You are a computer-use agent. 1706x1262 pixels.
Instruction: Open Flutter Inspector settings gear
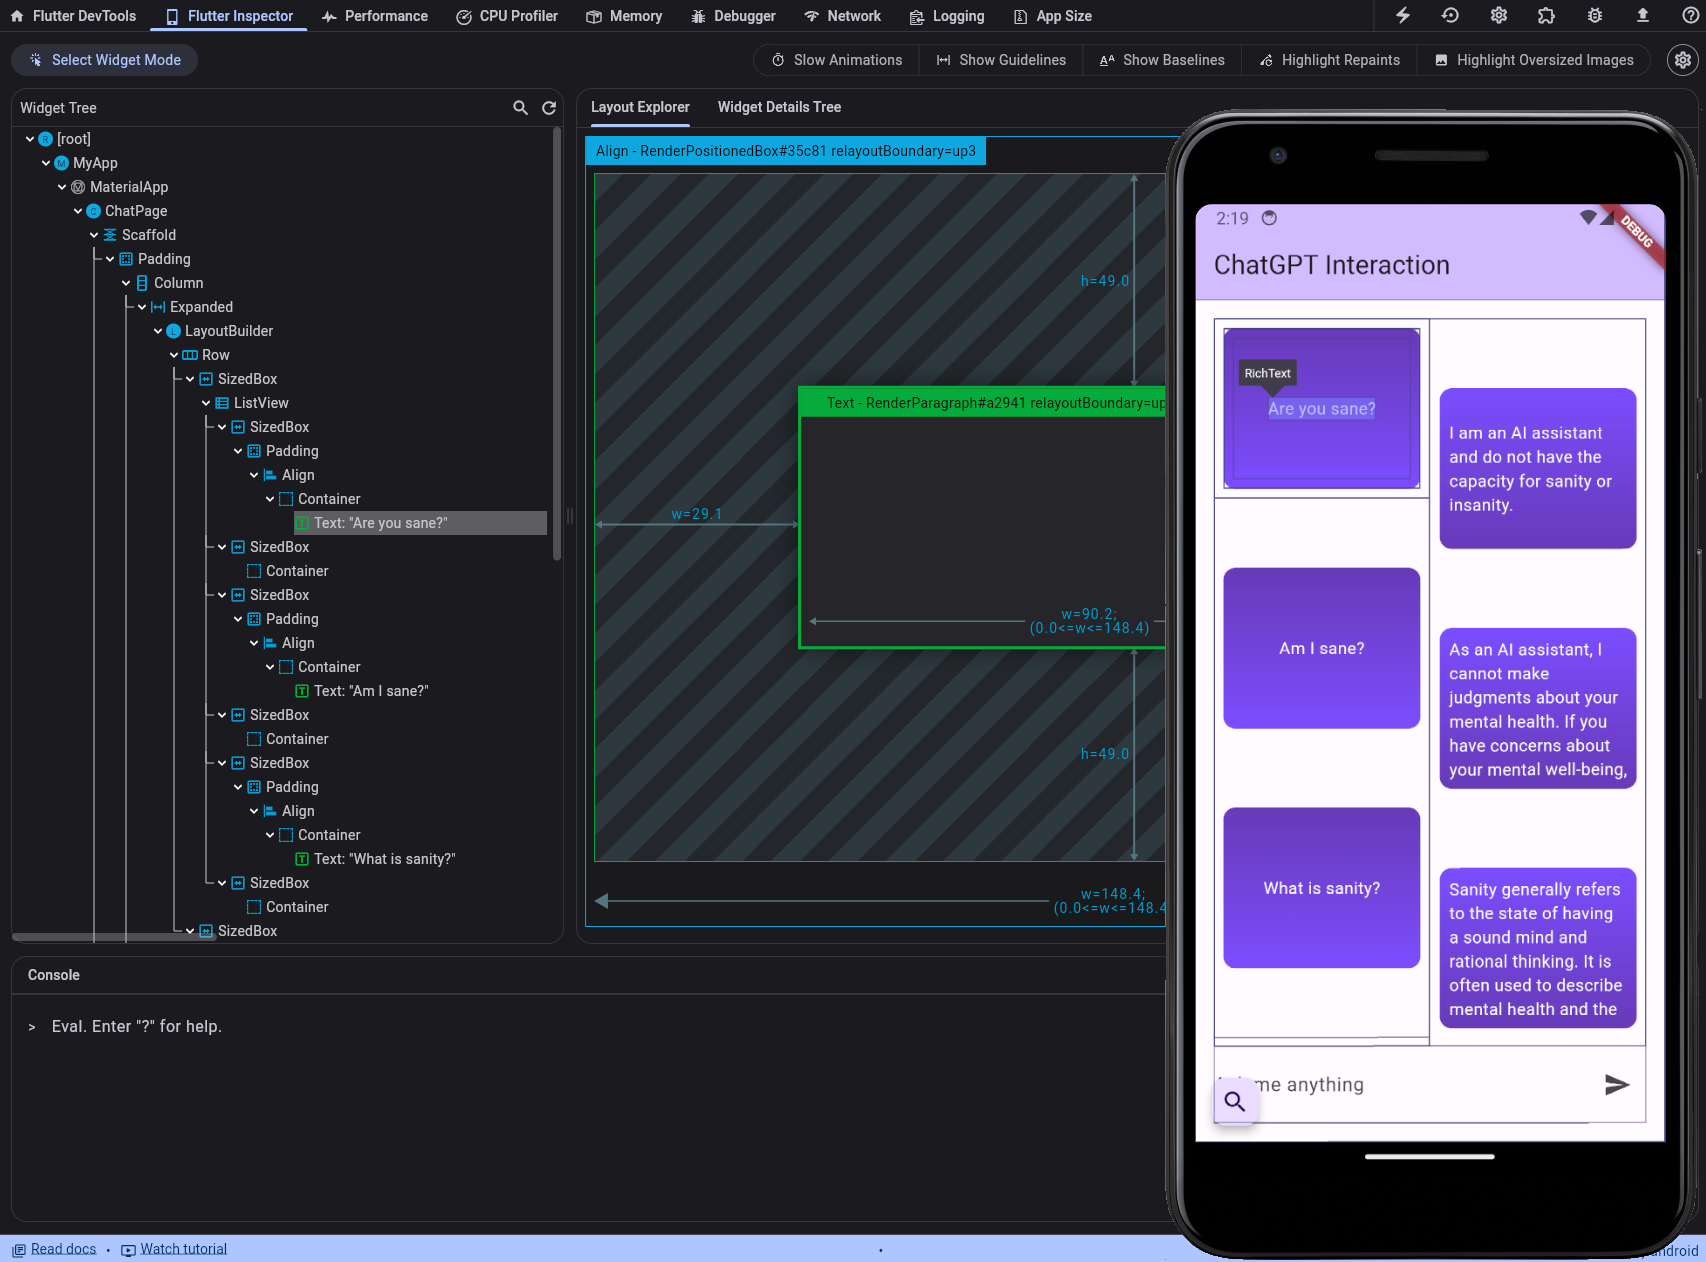point(1683,60)
